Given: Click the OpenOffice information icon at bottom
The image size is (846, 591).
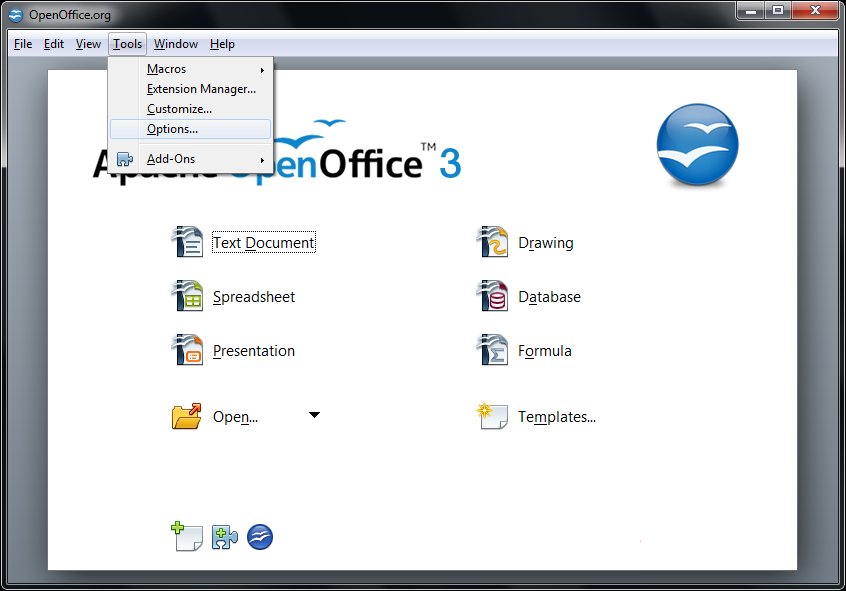Looking at the screenshot, I should pyautogui.click(x=260, y=537).
